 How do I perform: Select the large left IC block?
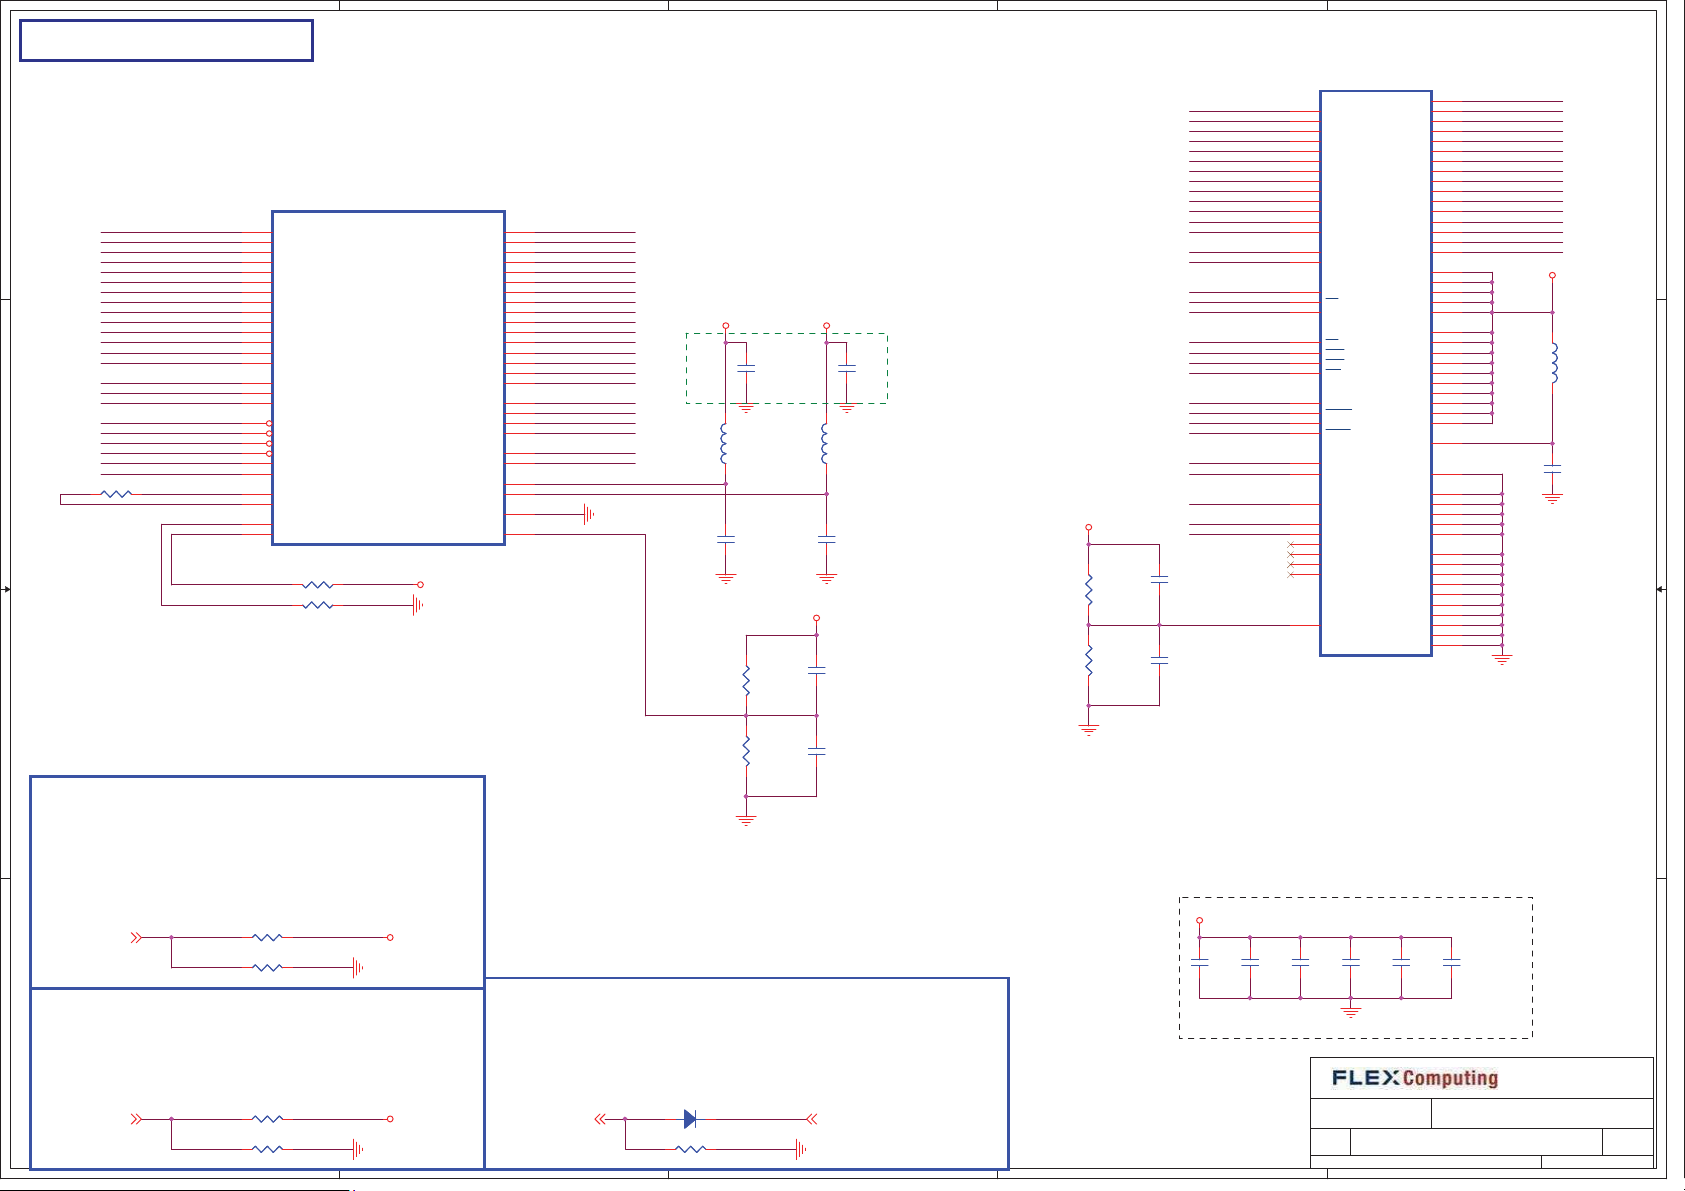click(388, 378)
